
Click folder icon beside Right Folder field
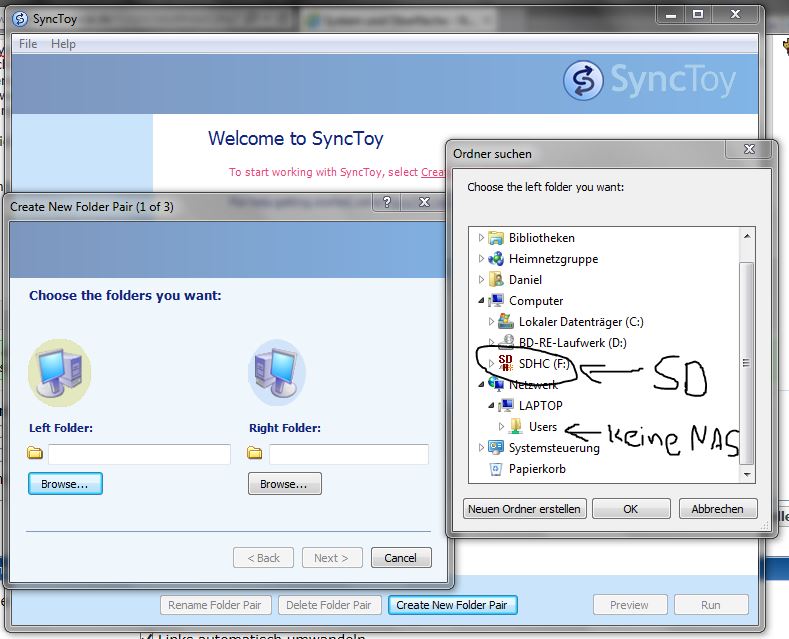tap(255, 453)
